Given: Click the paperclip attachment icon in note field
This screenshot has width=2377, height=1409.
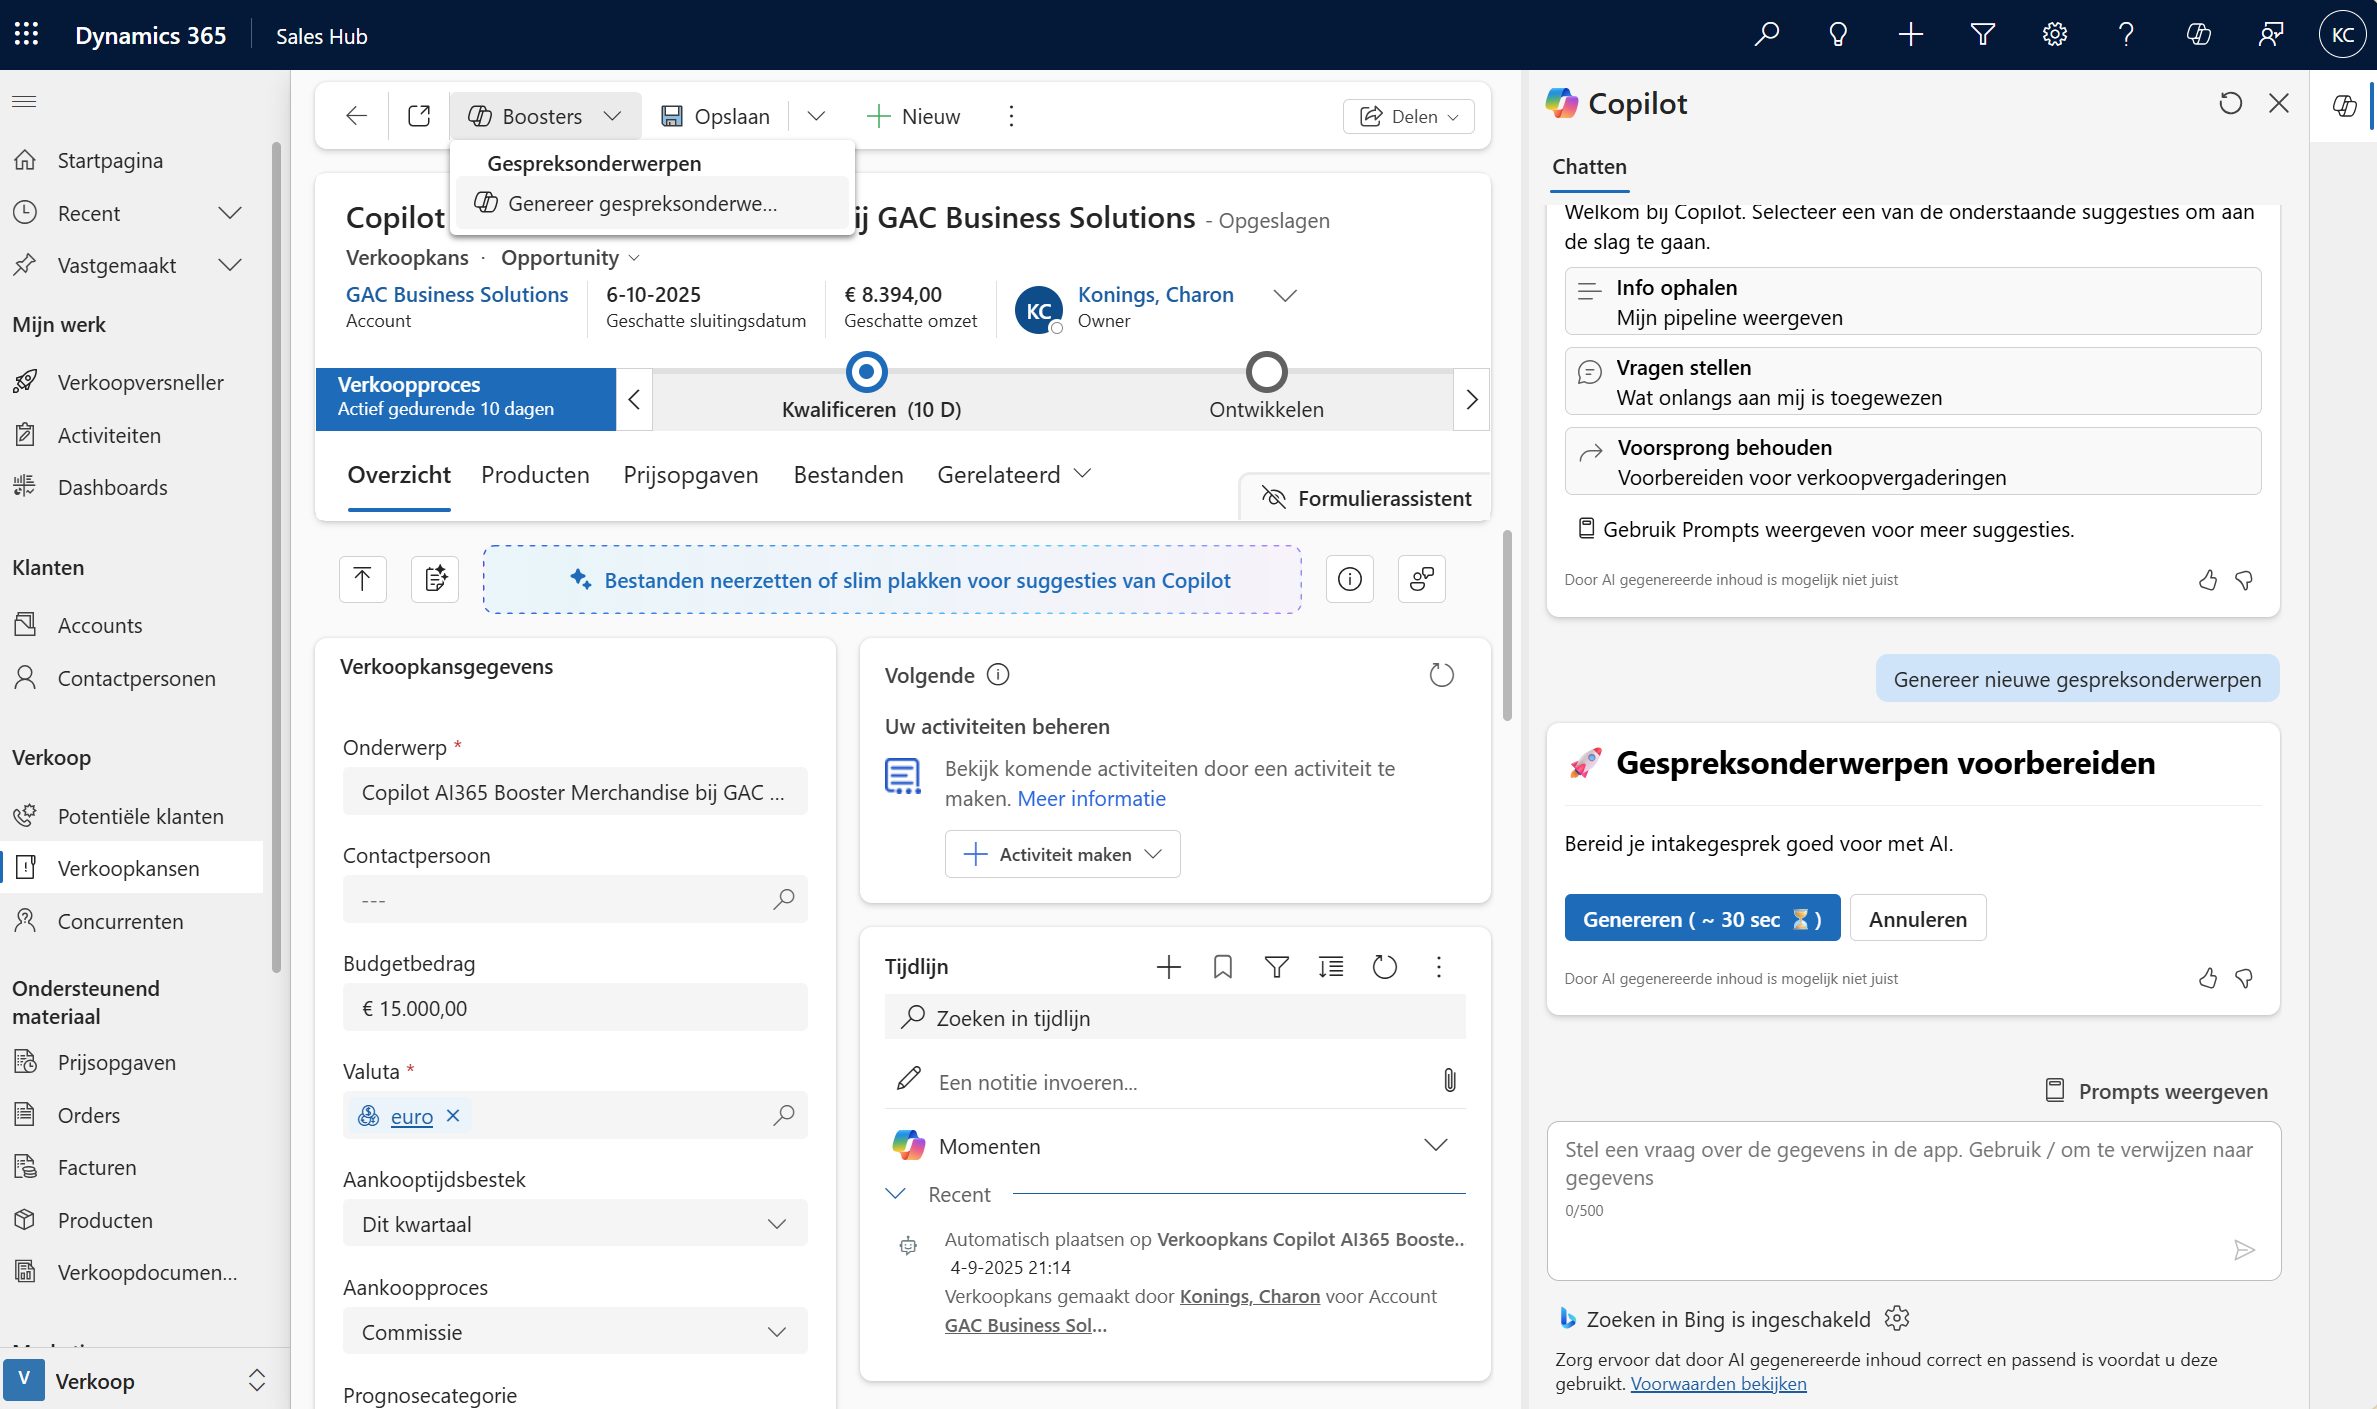Looking at the screenshot, I should tap(1449, 1081).
